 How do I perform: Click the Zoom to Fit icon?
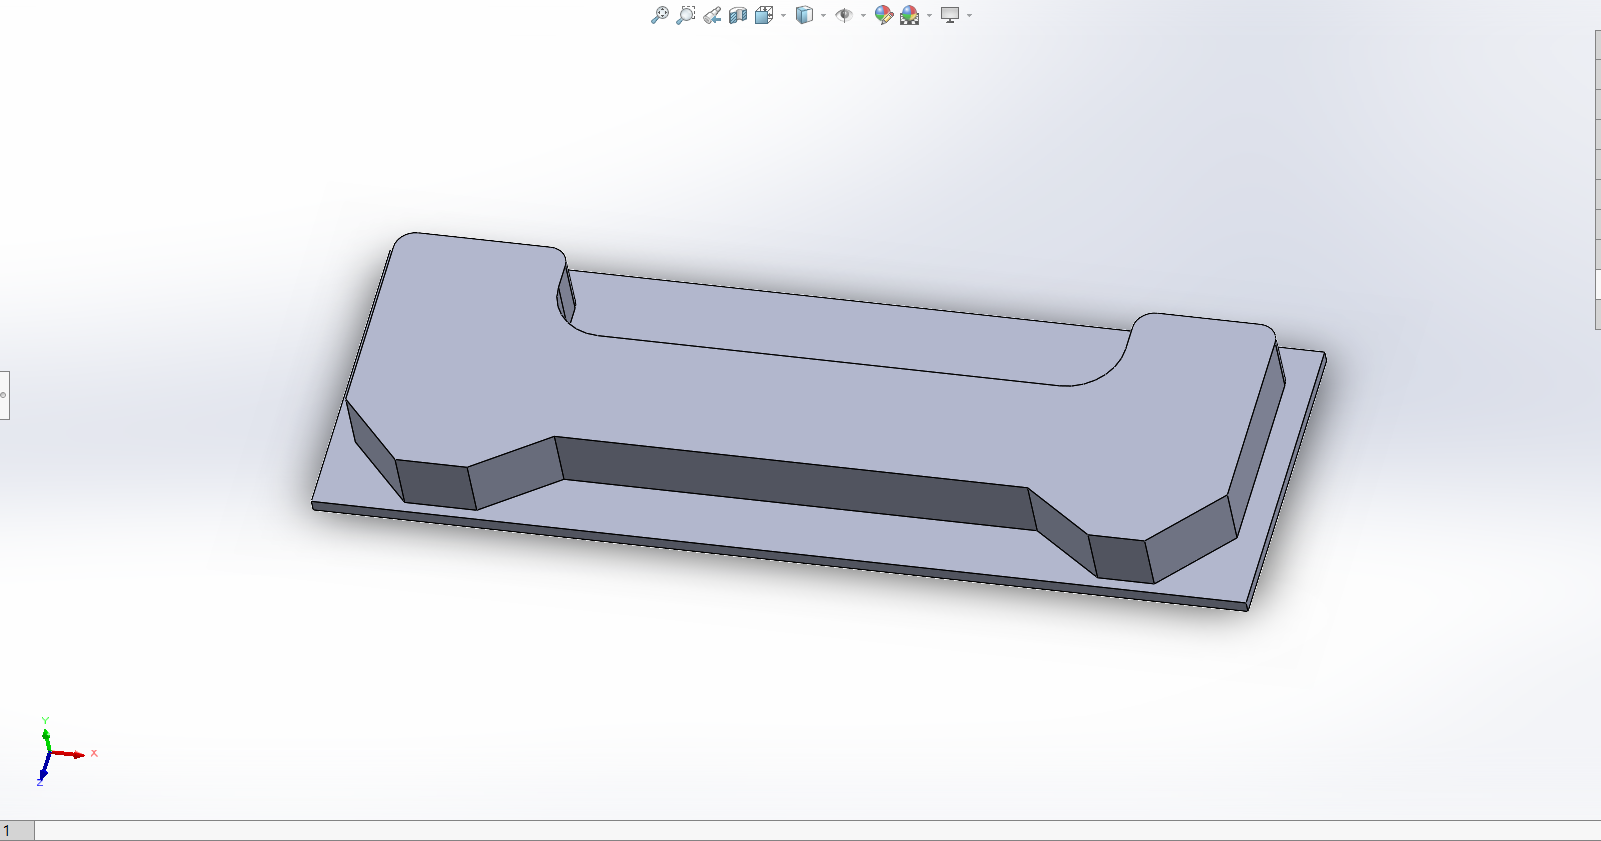click(x=659, y=15)
